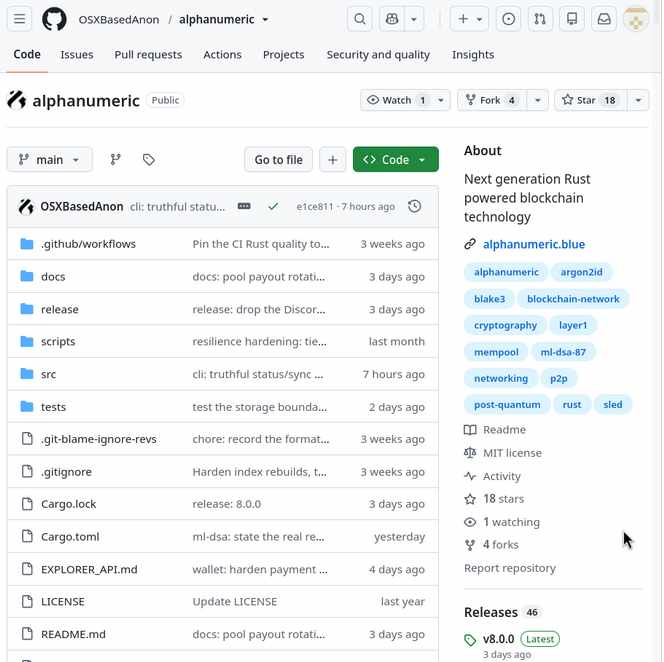
Task: Open the Insights tab
Action: (473, 55)
